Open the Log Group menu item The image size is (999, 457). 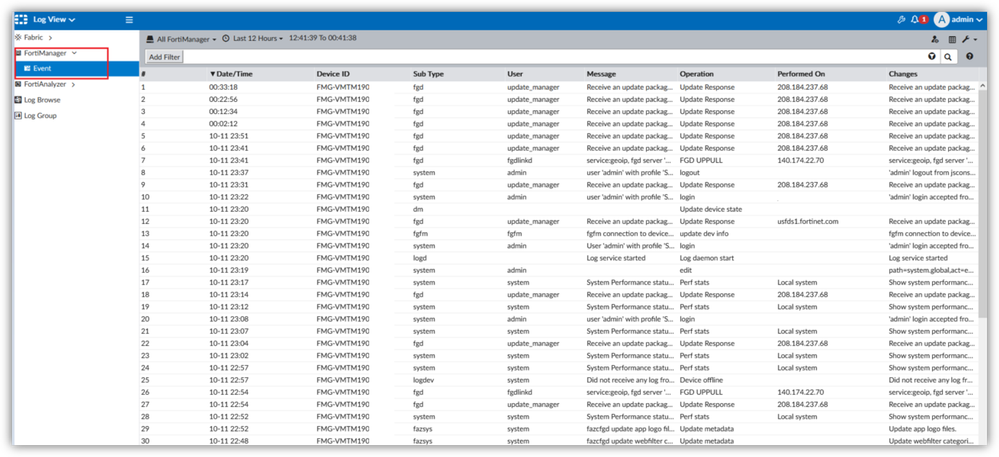(x=40, y=115)
